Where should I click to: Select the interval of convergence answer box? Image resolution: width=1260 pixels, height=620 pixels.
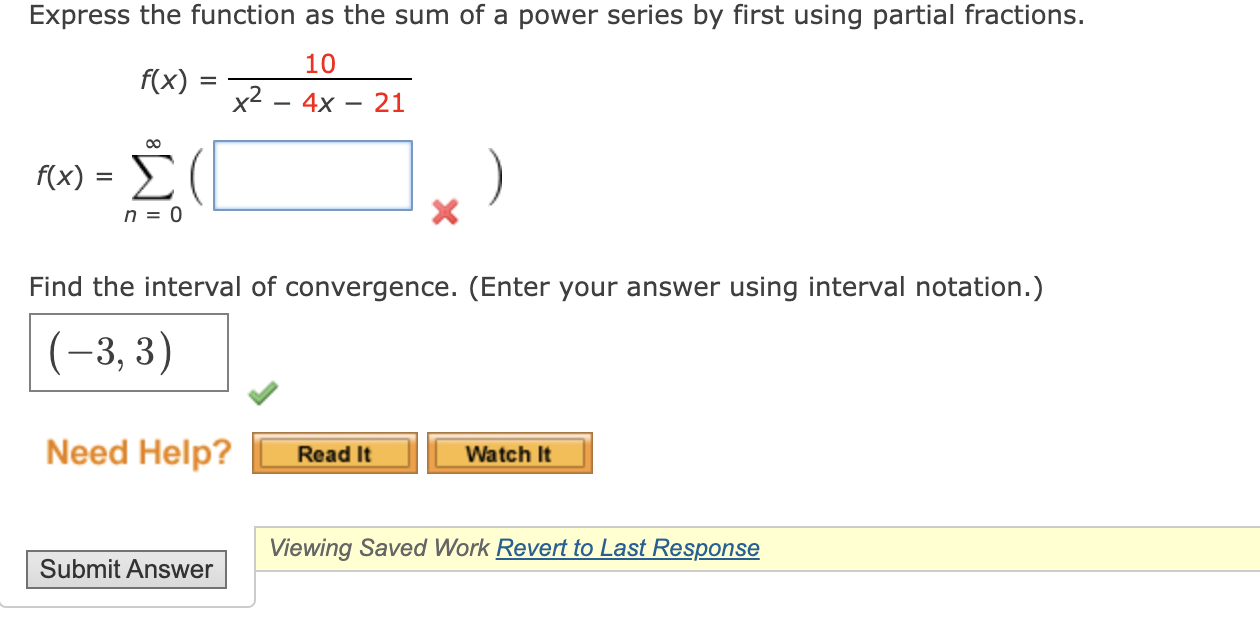coord(128,352)
